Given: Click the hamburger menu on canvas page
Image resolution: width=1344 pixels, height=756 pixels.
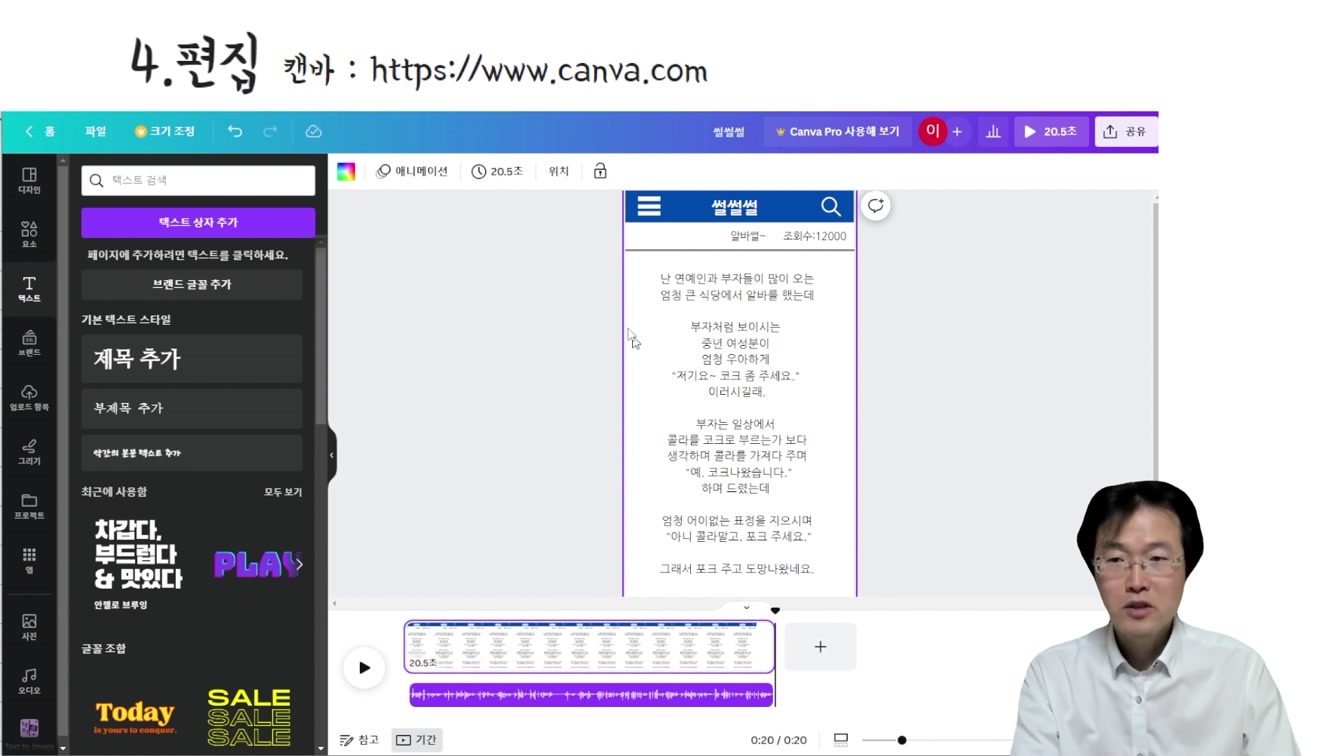Looking at the screenshot, I should coord(649,206).
